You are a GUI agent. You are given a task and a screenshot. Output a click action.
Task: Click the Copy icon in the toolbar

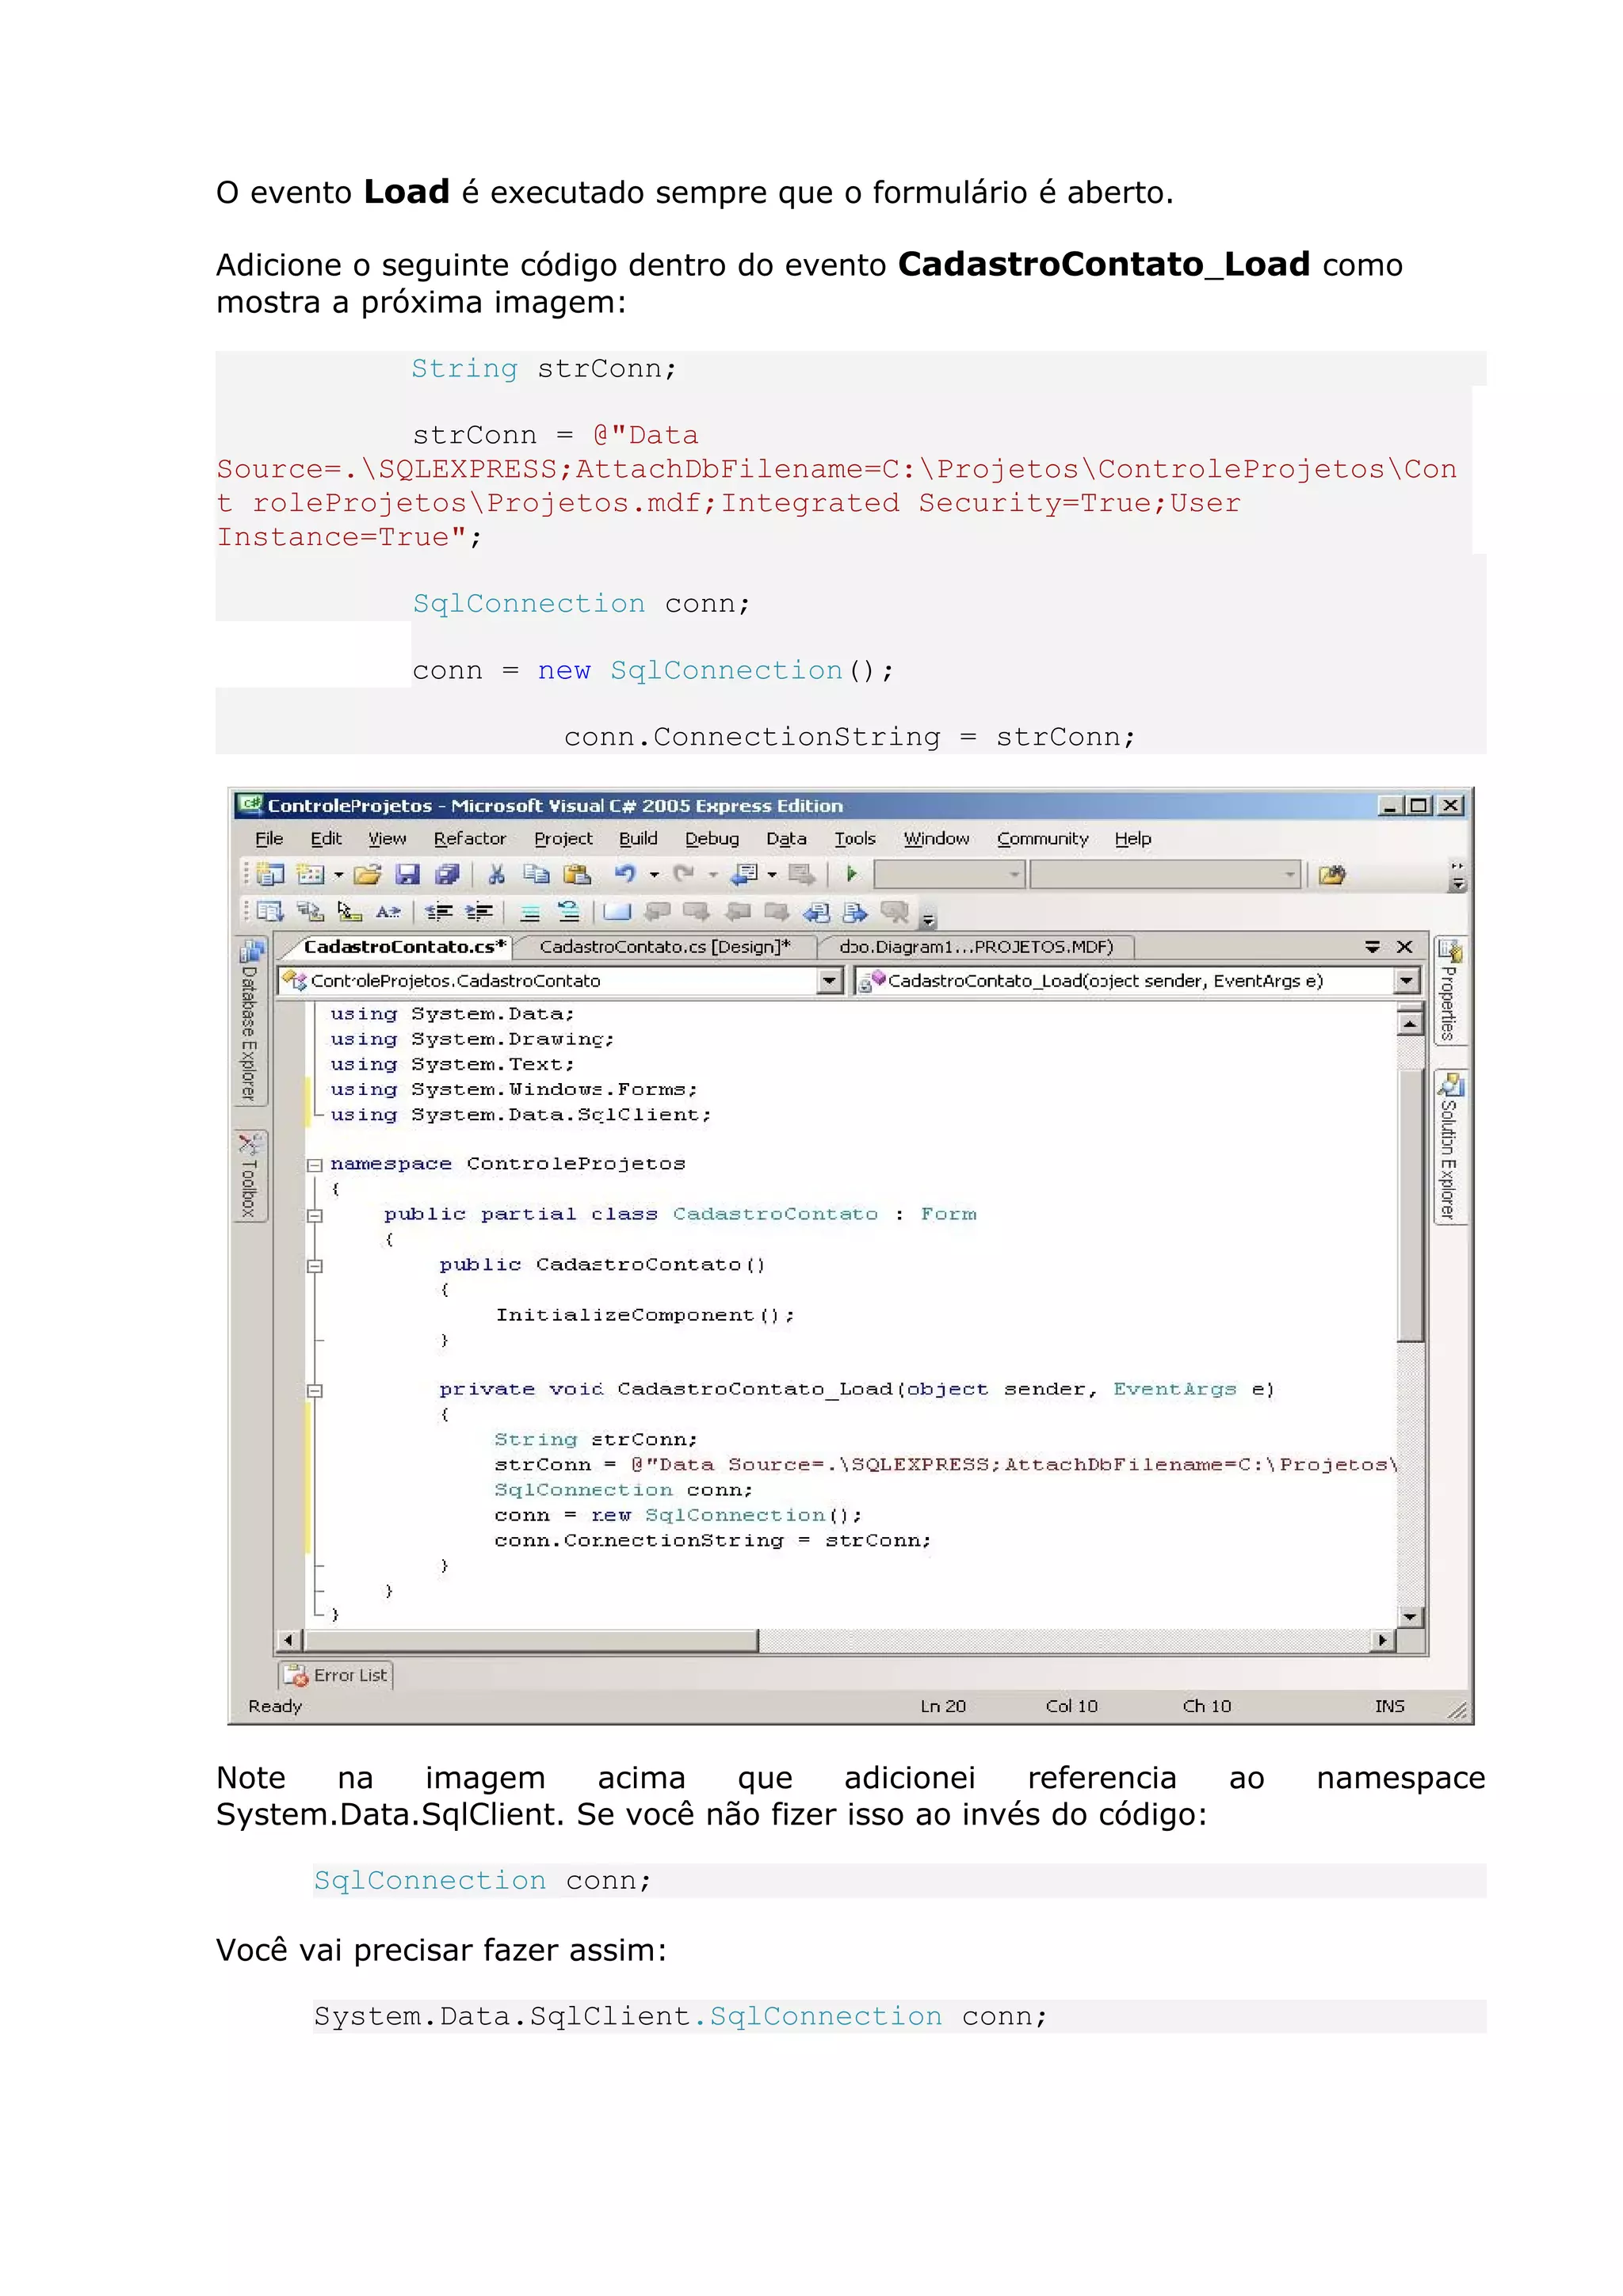537,875
